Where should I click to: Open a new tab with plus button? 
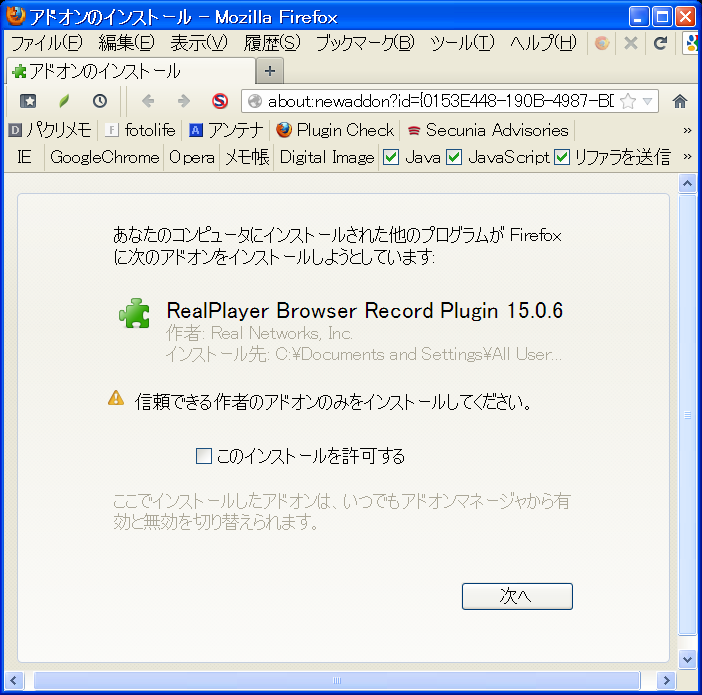270,71
